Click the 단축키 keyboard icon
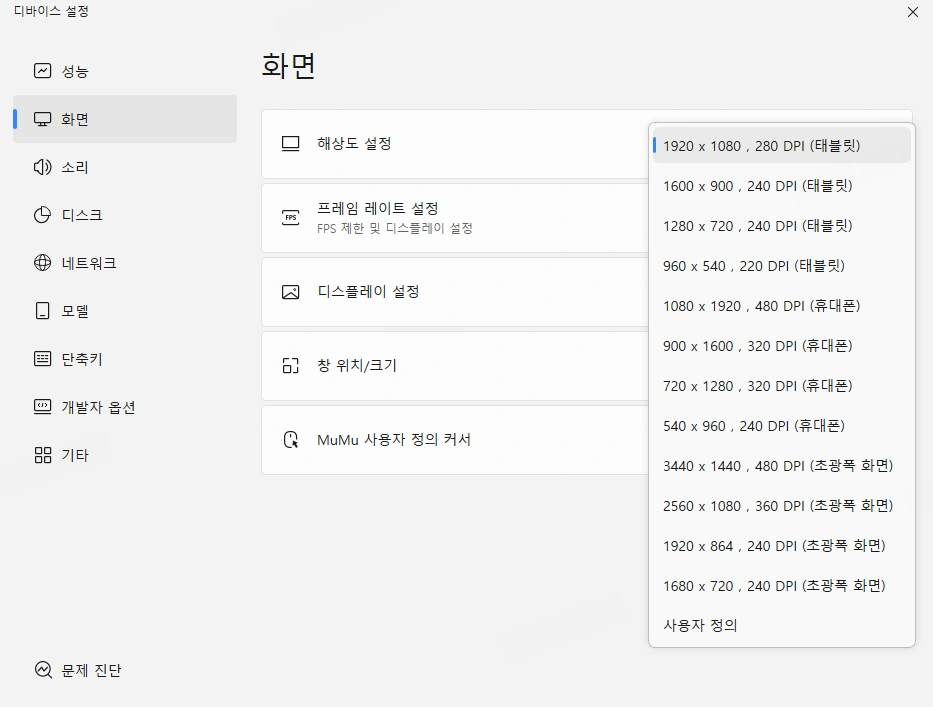The image size is (933, 707). pos(42,359)
